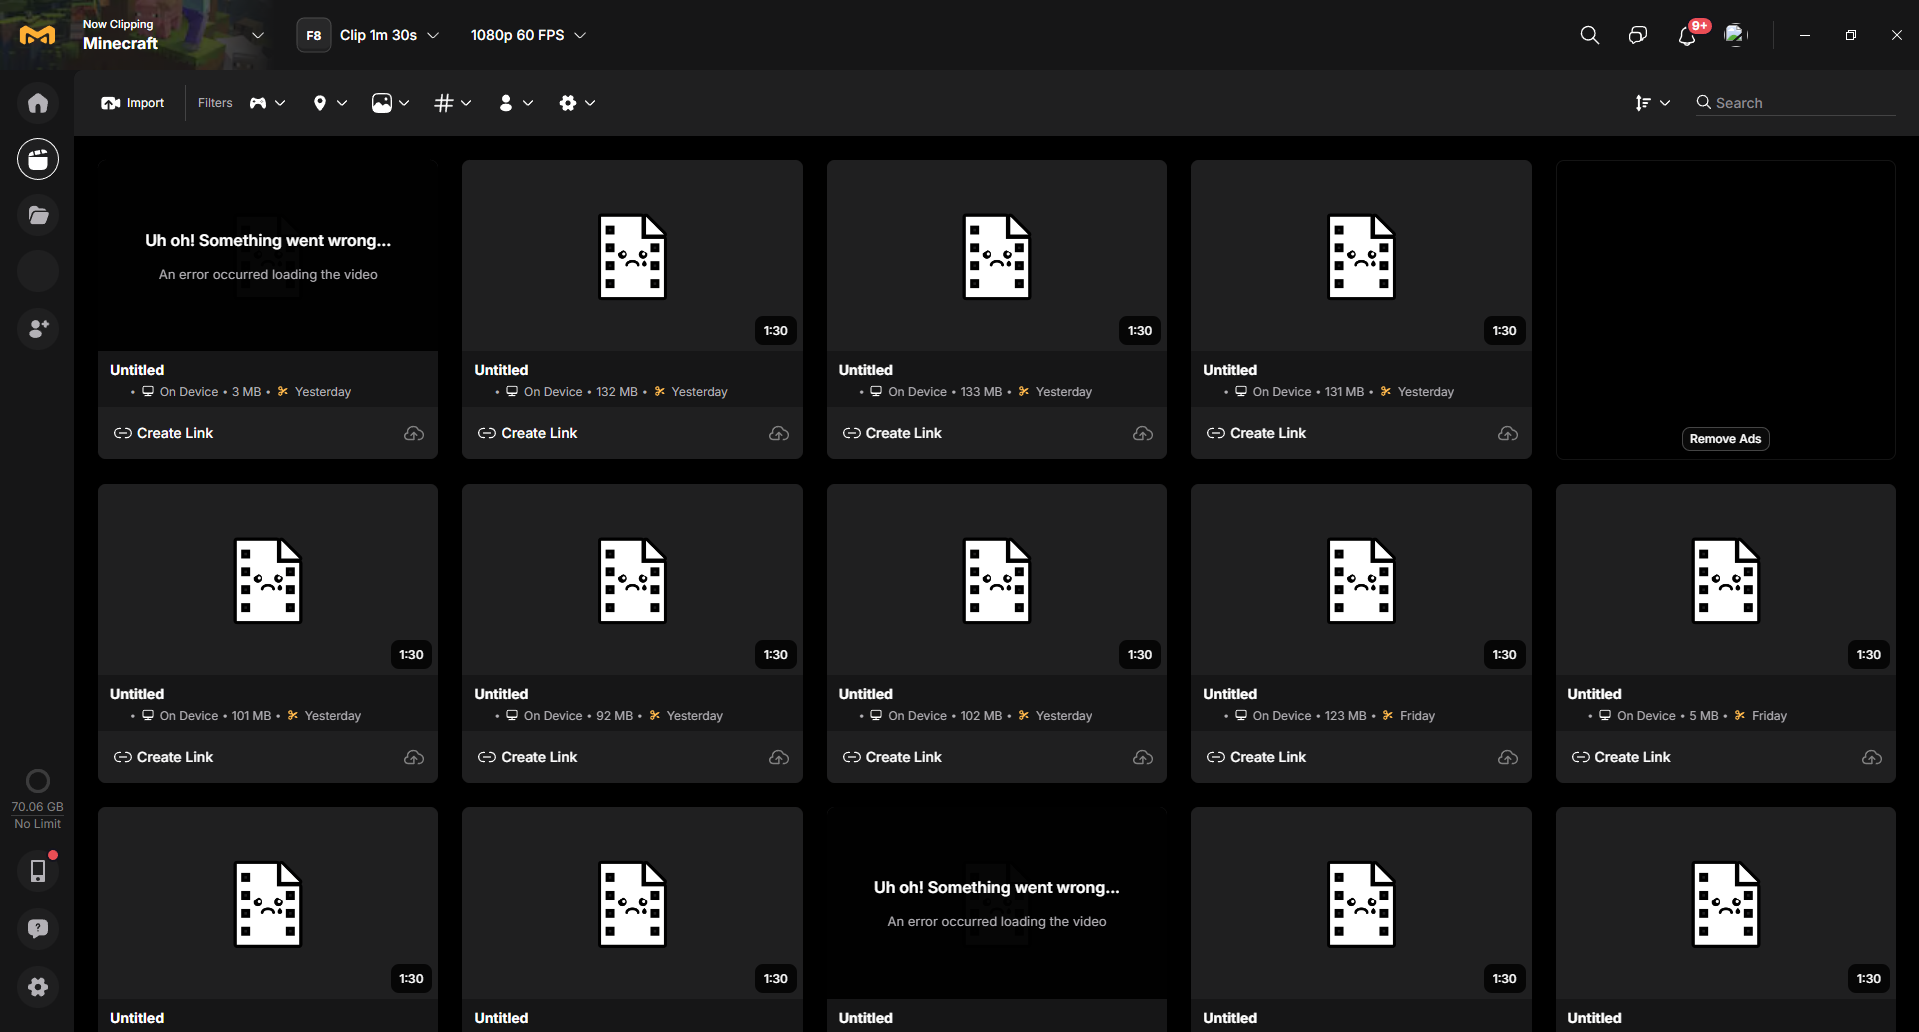The width and height of the screenshot is (1919, 1032).
Task: Upload the 102 MB clip to cloud
Action: (x=1143, y=757)
